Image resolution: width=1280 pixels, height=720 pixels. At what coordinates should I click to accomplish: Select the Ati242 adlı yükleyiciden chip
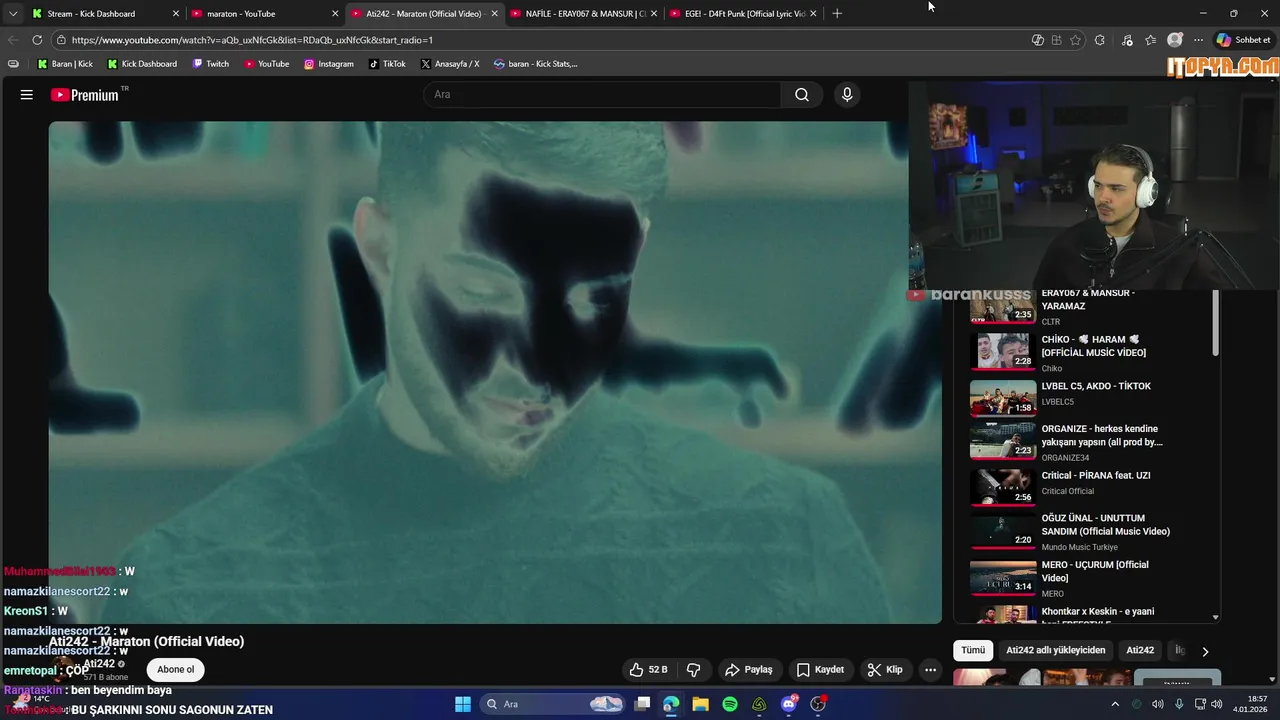tap(1055, 650)
